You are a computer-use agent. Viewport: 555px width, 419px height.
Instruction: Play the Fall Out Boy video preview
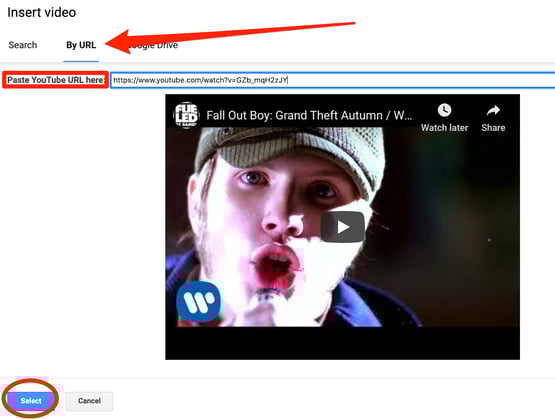[342, 227]
